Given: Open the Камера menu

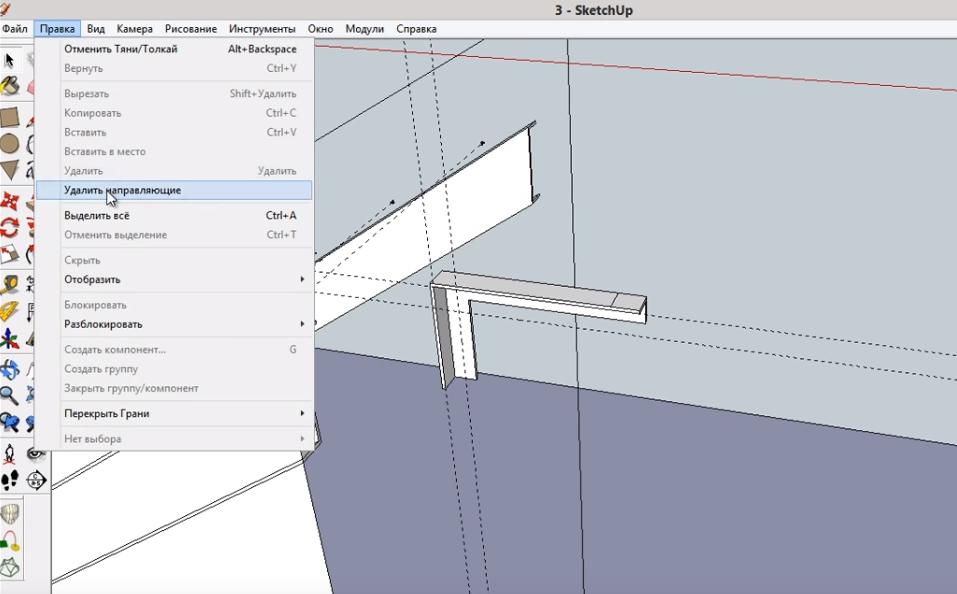Looking at the screenshot, I should [134, 29].
